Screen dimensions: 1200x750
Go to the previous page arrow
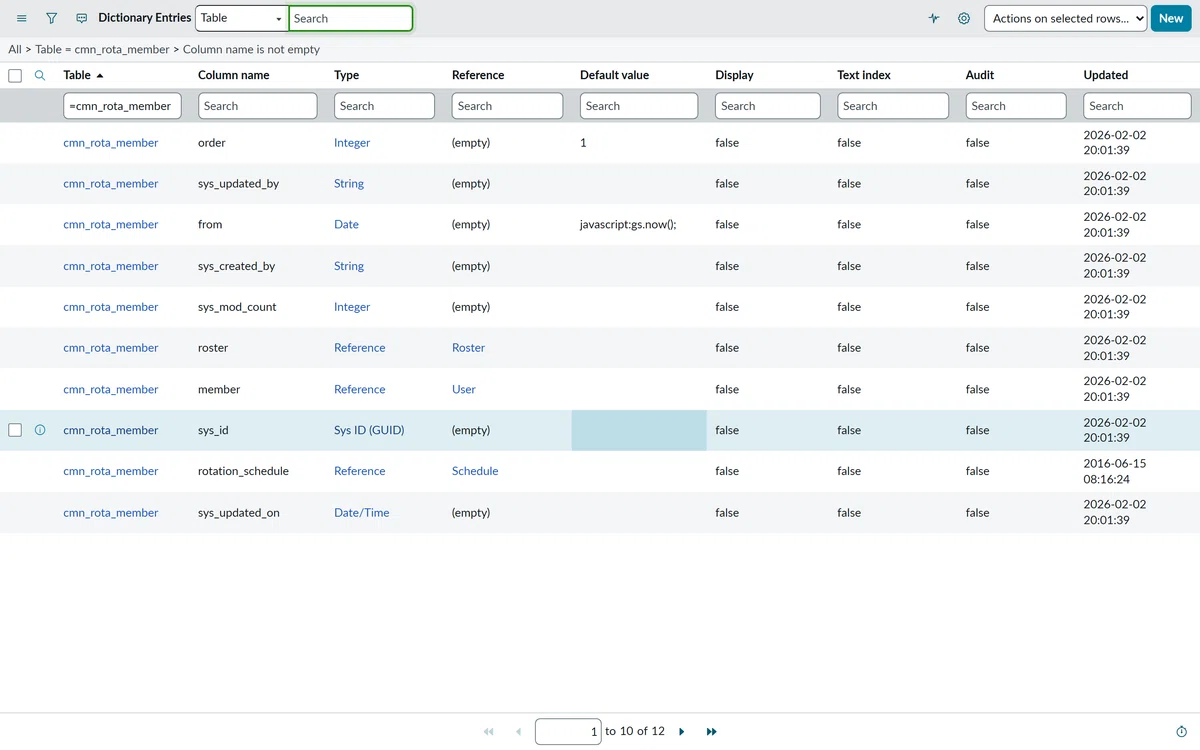[x=518, y=732]
